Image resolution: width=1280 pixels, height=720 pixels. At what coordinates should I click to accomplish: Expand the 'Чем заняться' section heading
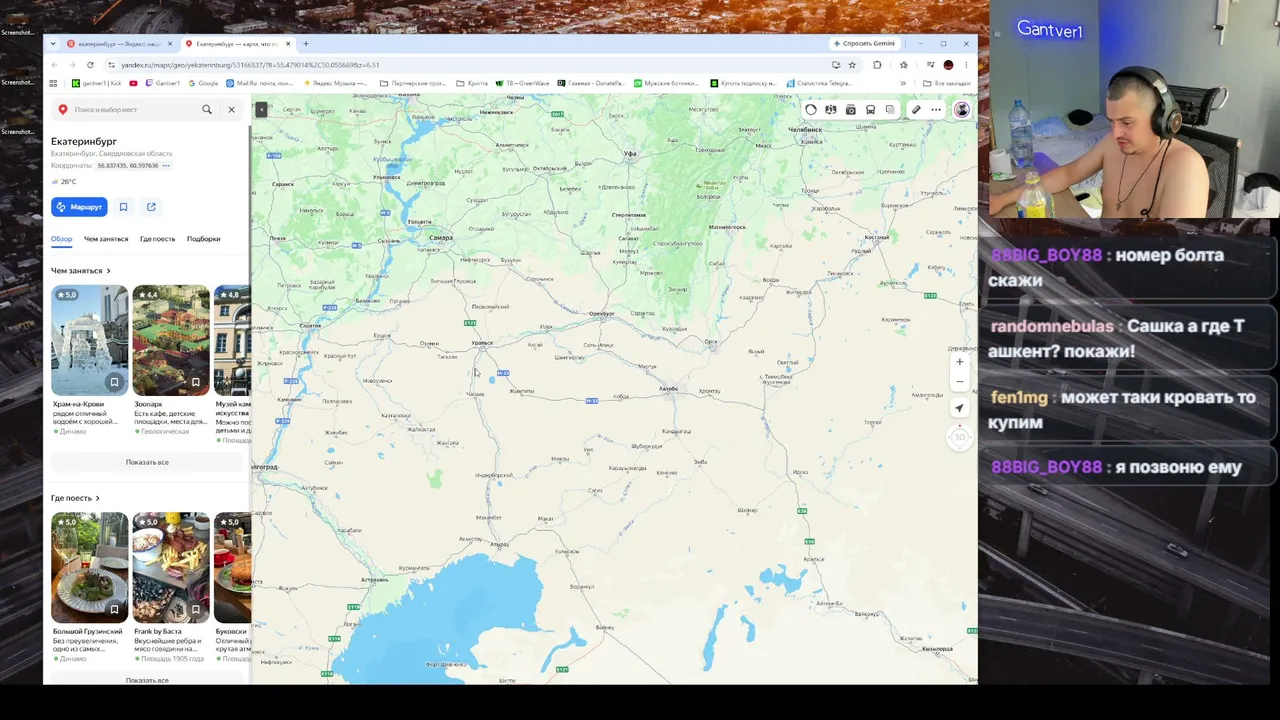tap(81, 271)
